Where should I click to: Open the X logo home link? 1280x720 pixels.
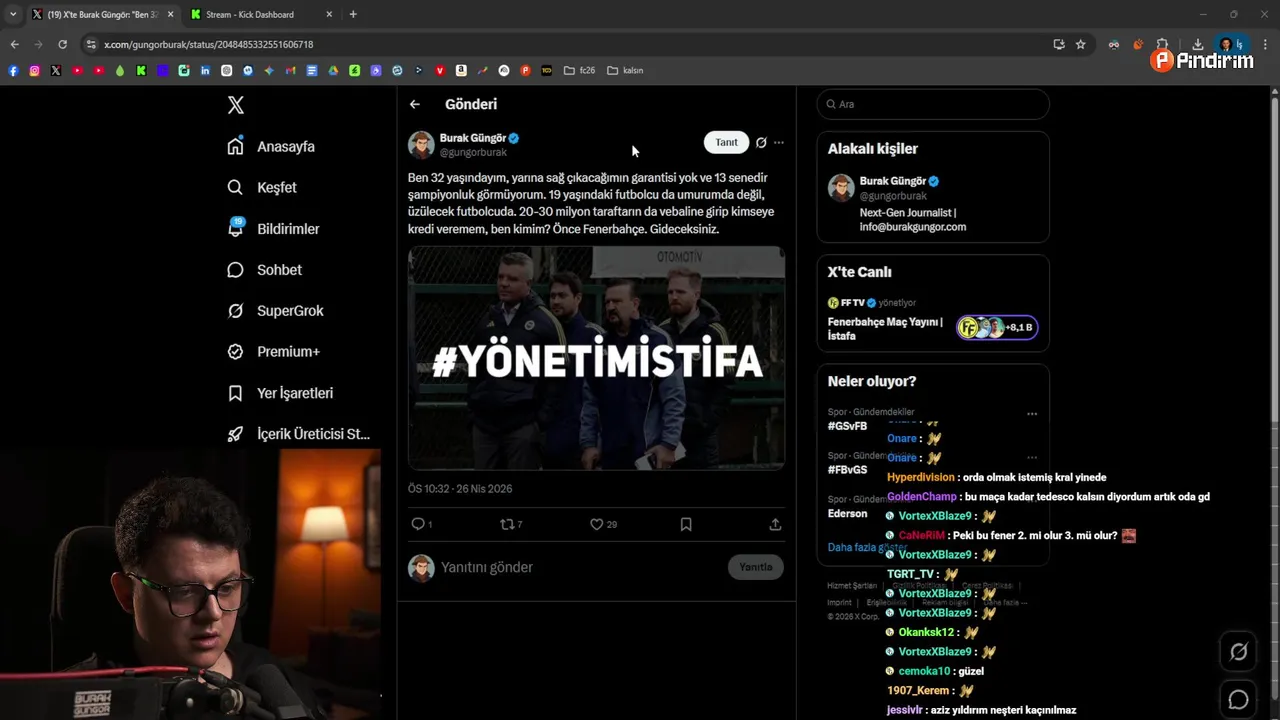pyautogui.click(x=235, y=105)
